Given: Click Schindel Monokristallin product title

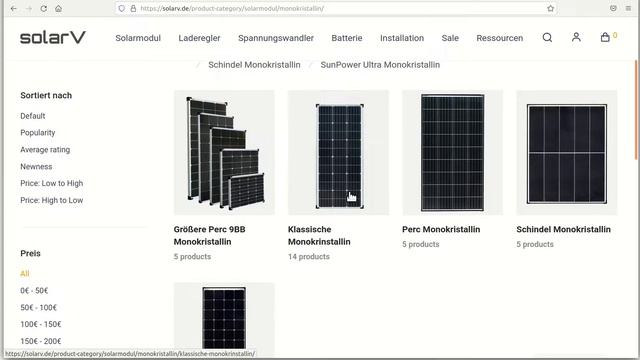Looking at the screenshot, I should coord(563,229).
